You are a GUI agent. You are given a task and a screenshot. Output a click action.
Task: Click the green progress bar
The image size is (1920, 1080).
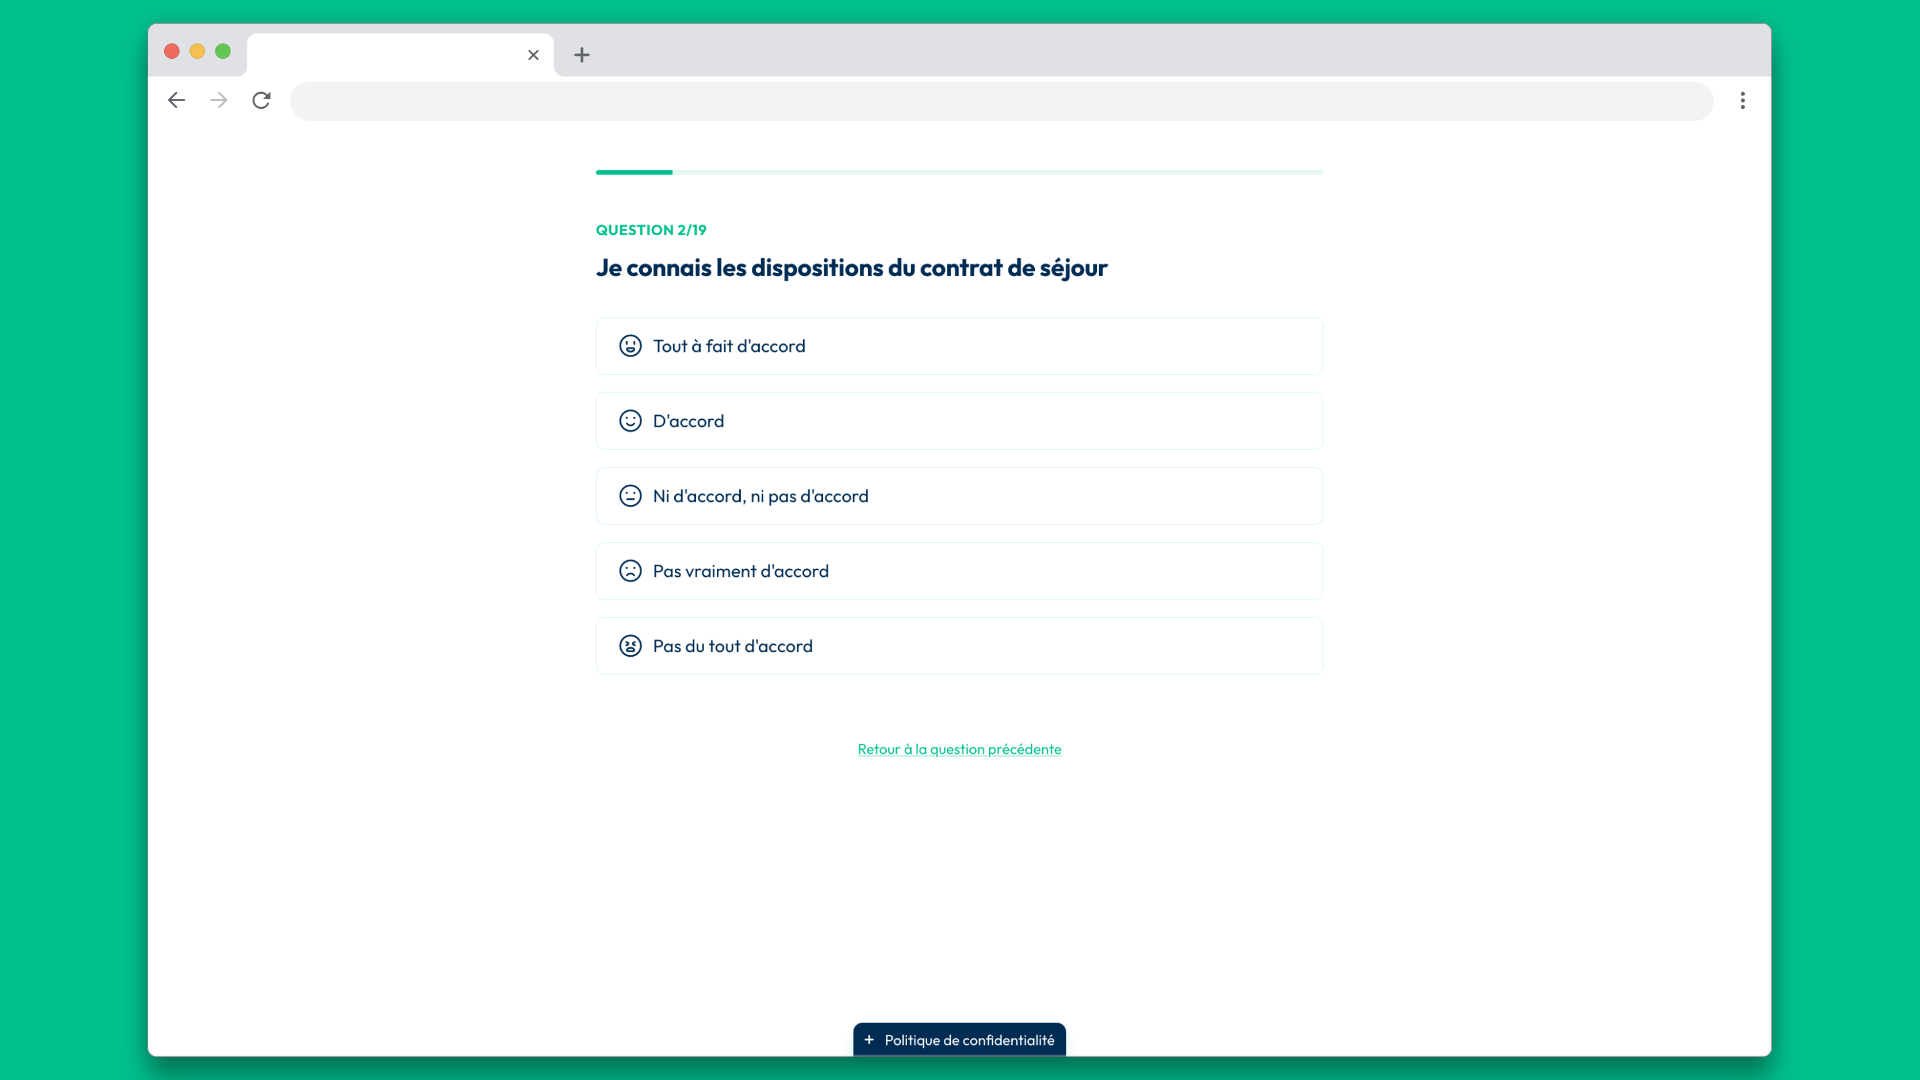click(x=634, y=172)
